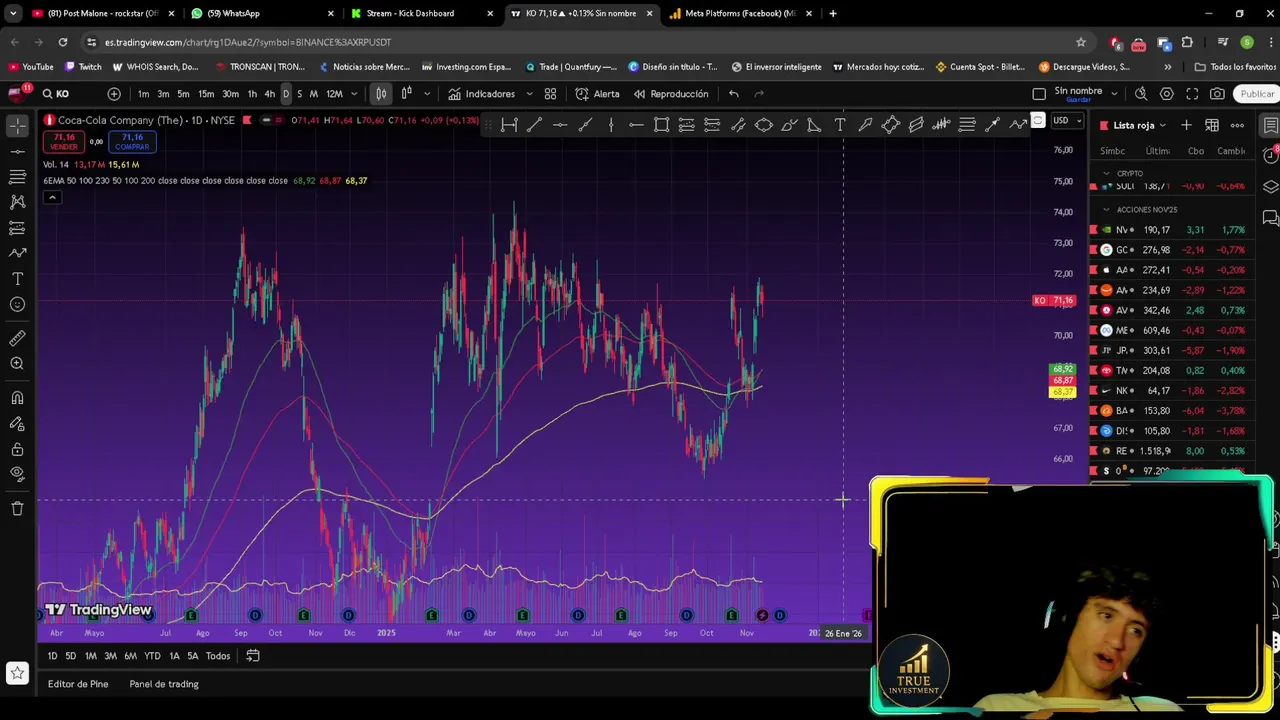Take a chart snapshot camera icon
1280x720 pixels.
[x=1217, y=94]
